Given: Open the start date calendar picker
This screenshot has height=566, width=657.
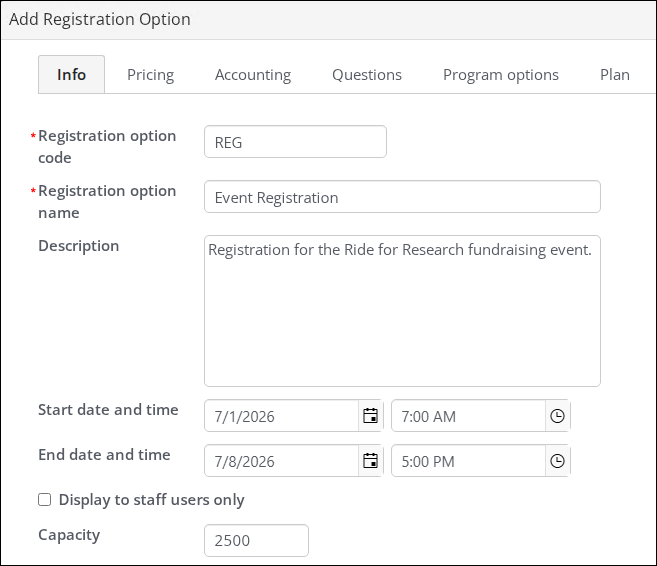Looking at the screenshot, I should 370,416.
